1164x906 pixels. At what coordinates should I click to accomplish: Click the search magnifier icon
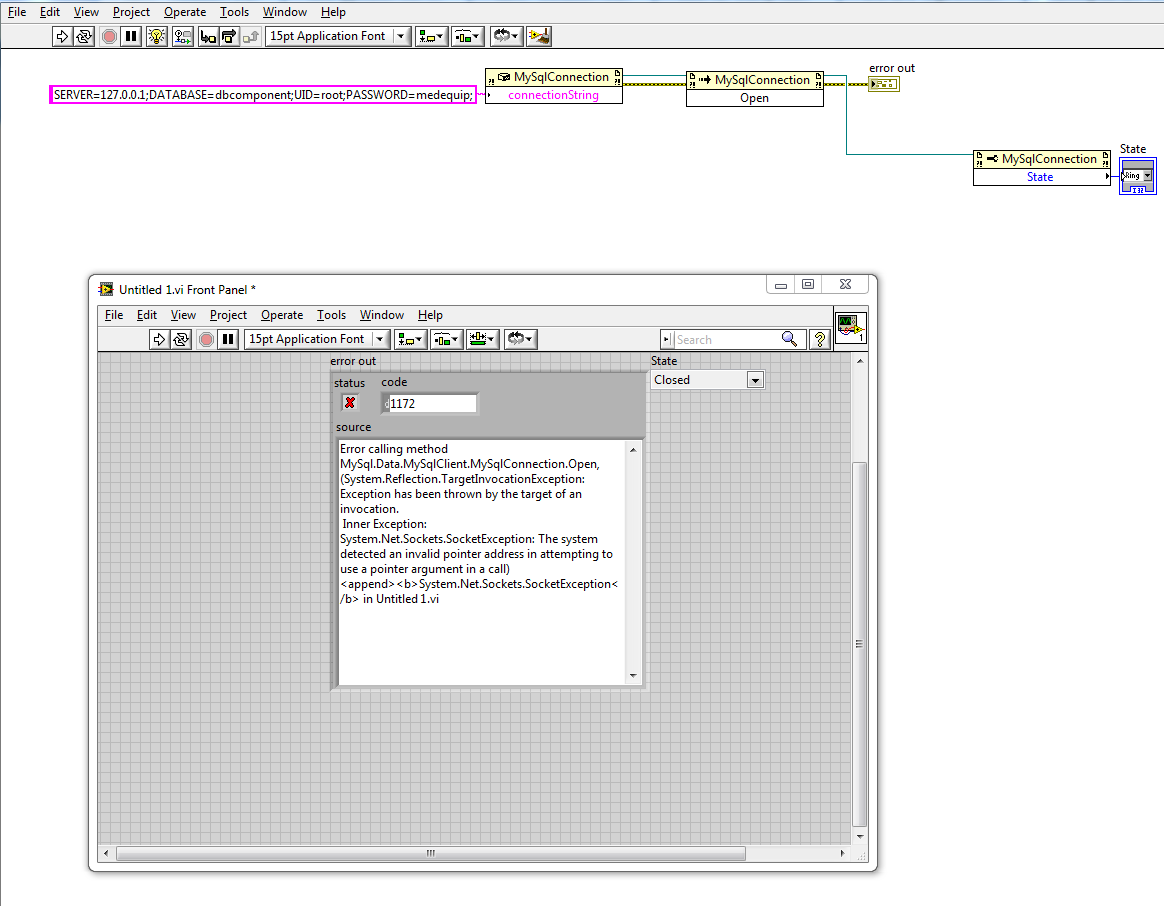(x=789, y=339)
